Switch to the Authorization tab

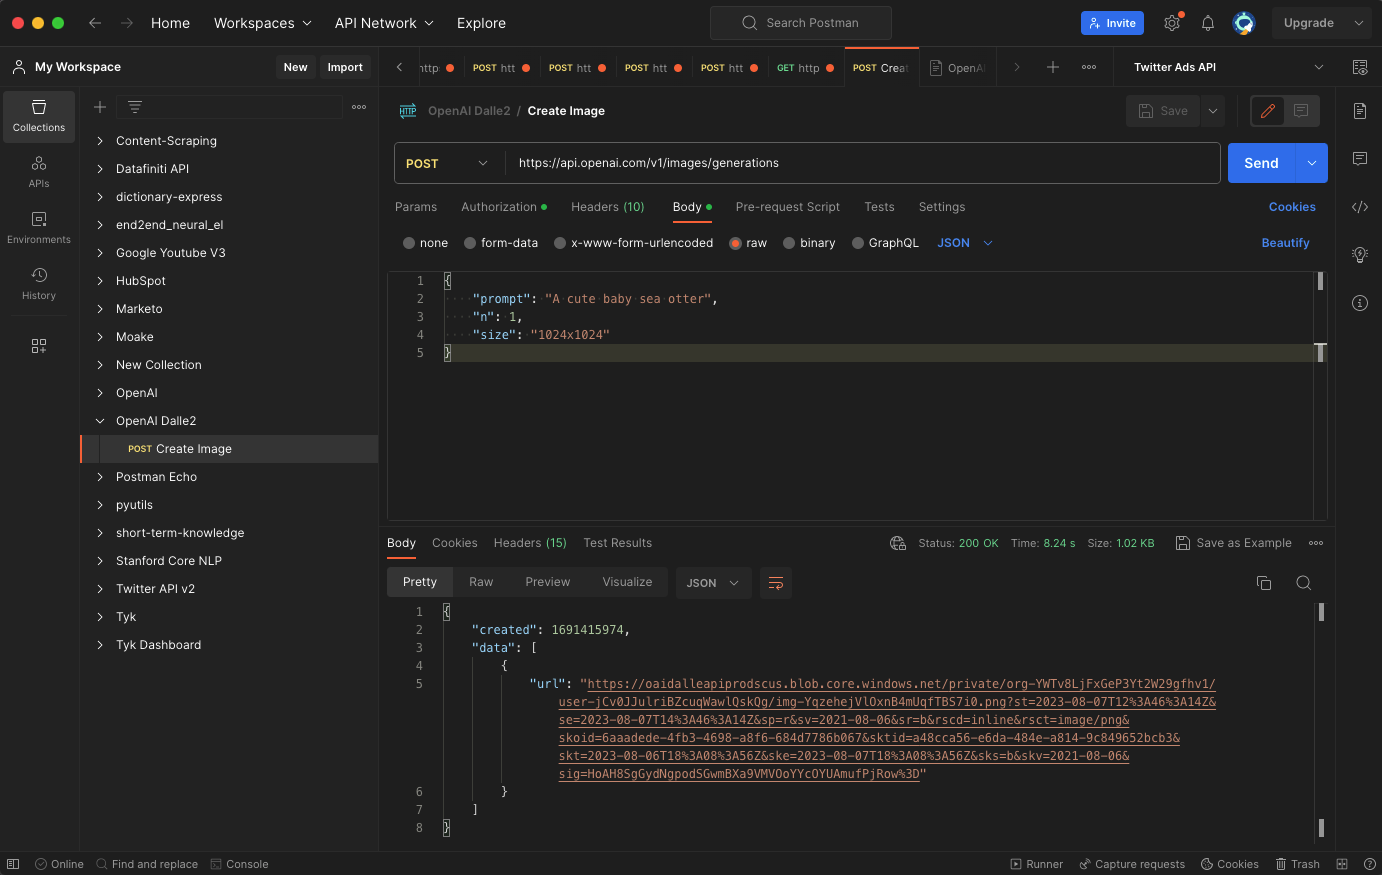click(504, 207)
